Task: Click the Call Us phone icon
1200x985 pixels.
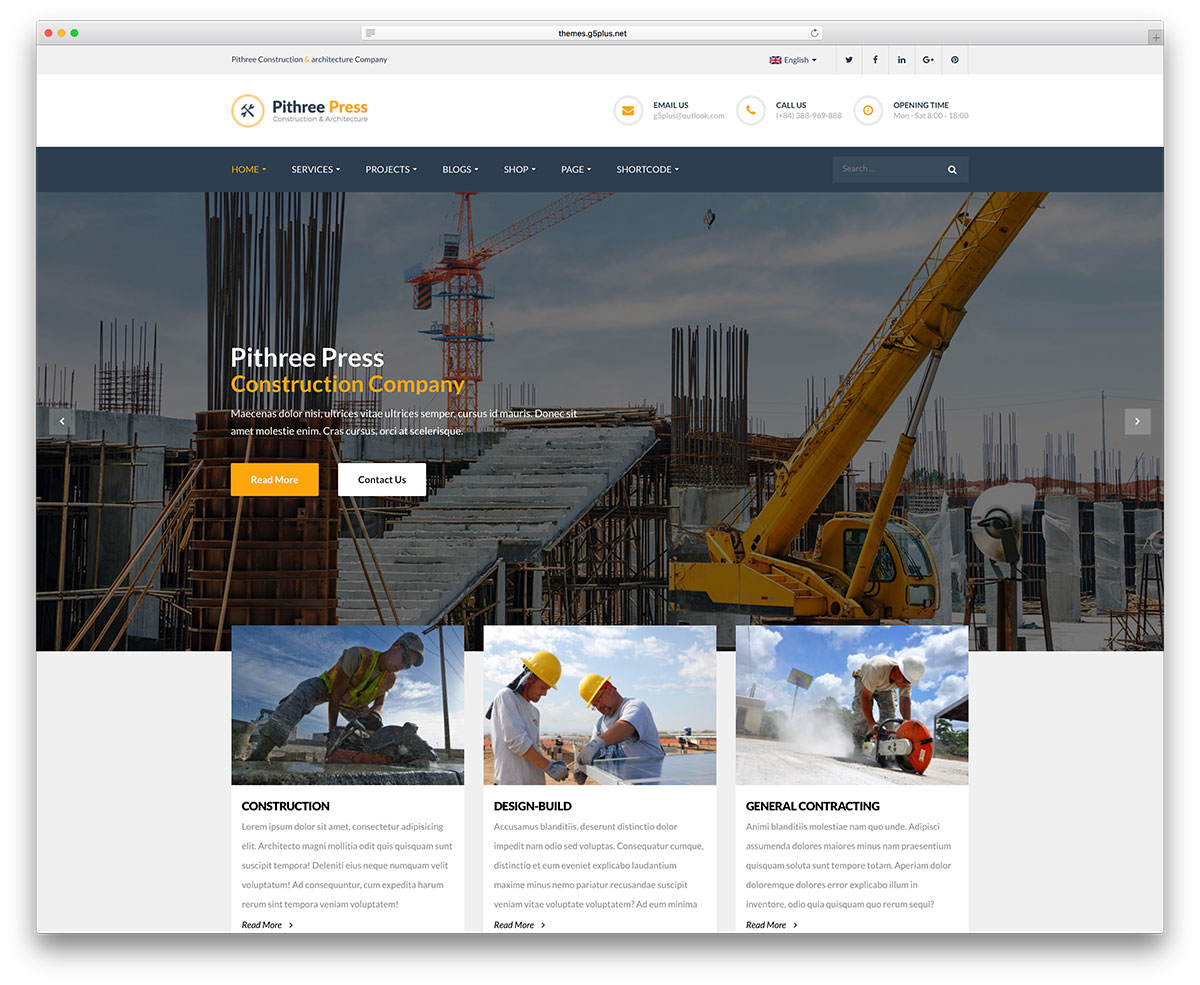Action: [x=750, y=110]
